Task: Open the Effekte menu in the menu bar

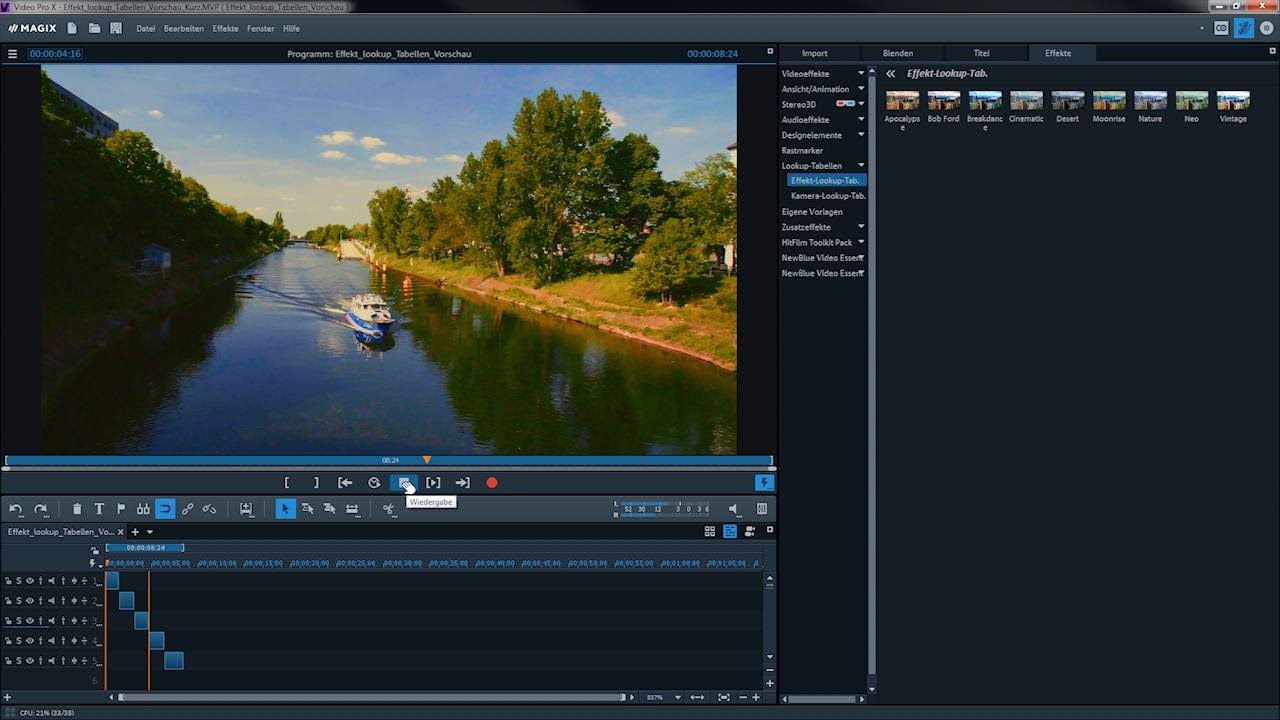Action: click(225, 29)
